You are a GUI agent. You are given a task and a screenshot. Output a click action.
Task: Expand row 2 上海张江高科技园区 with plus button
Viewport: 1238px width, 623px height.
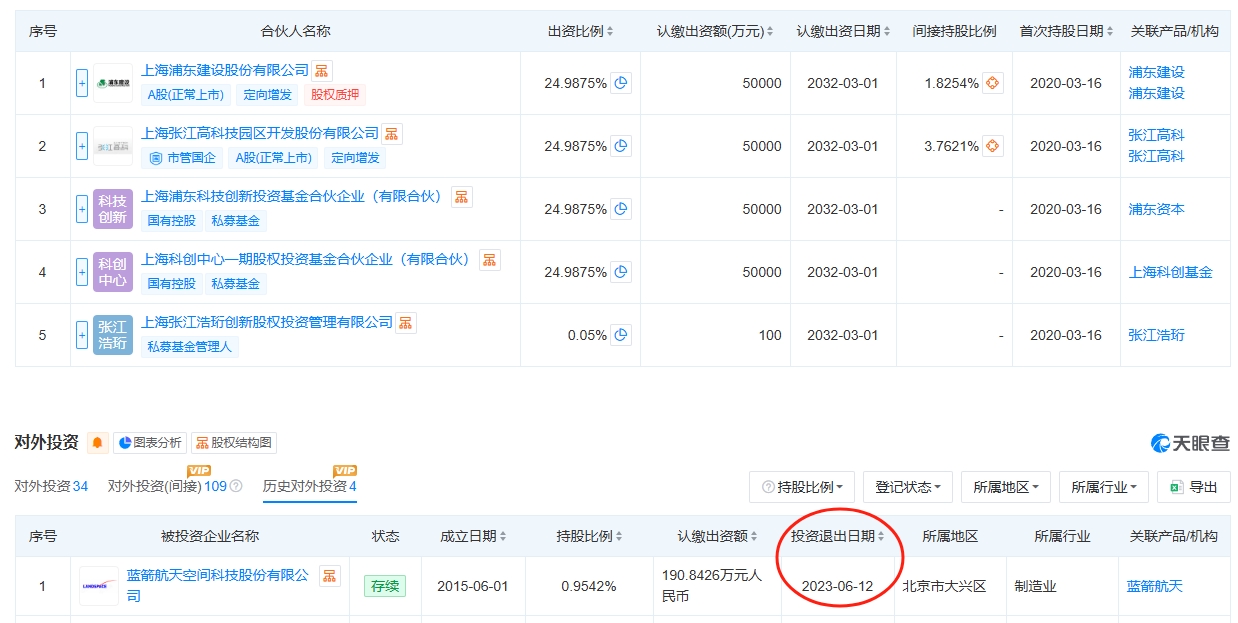pyautogui.click(x=82, y=146)
